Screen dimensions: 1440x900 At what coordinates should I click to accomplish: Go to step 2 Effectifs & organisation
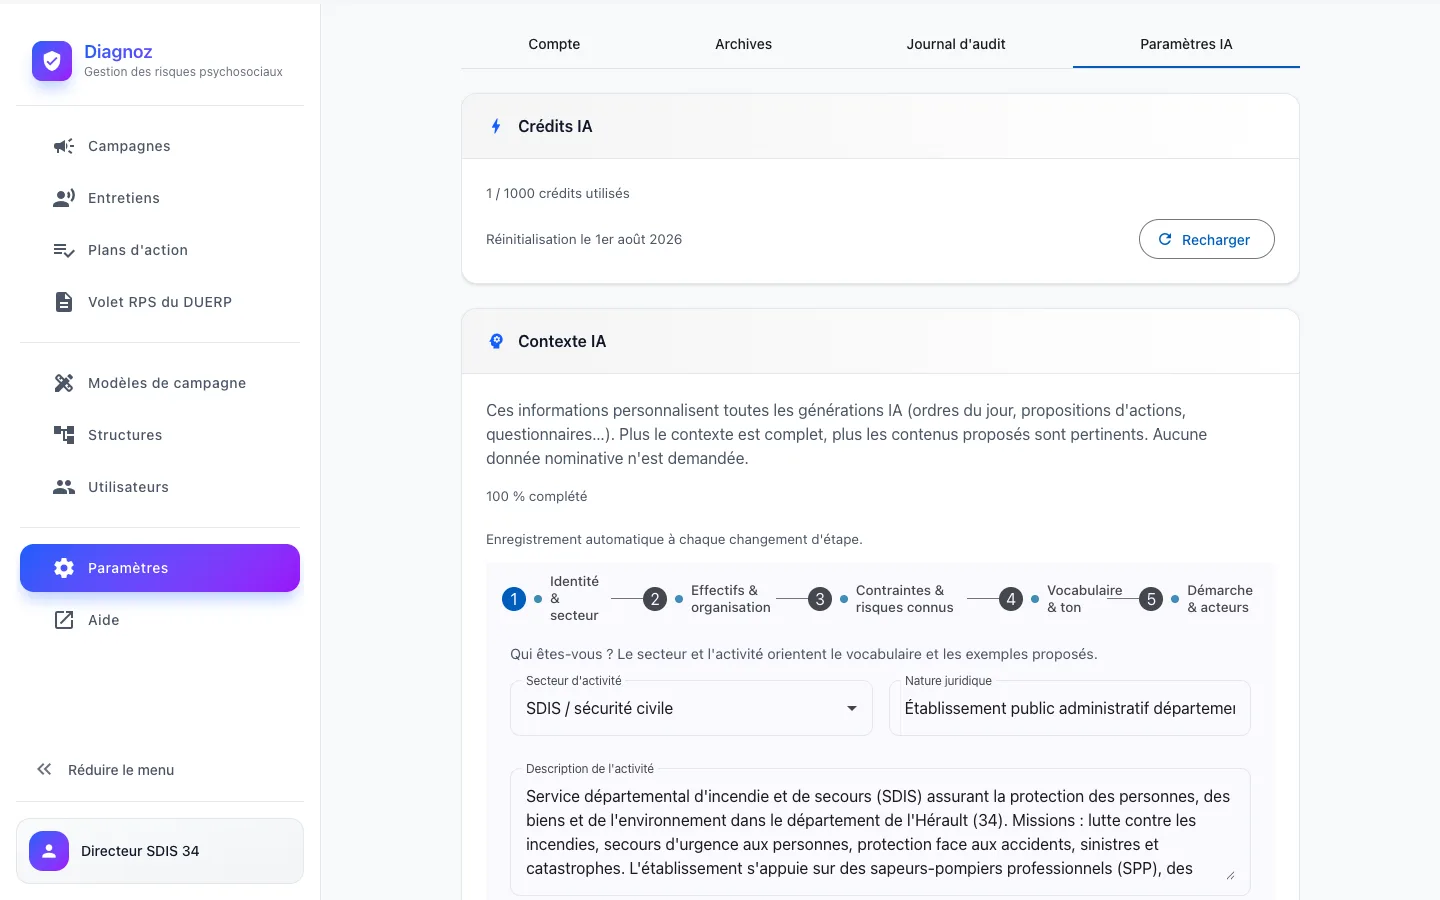click(x=707, y=599)
